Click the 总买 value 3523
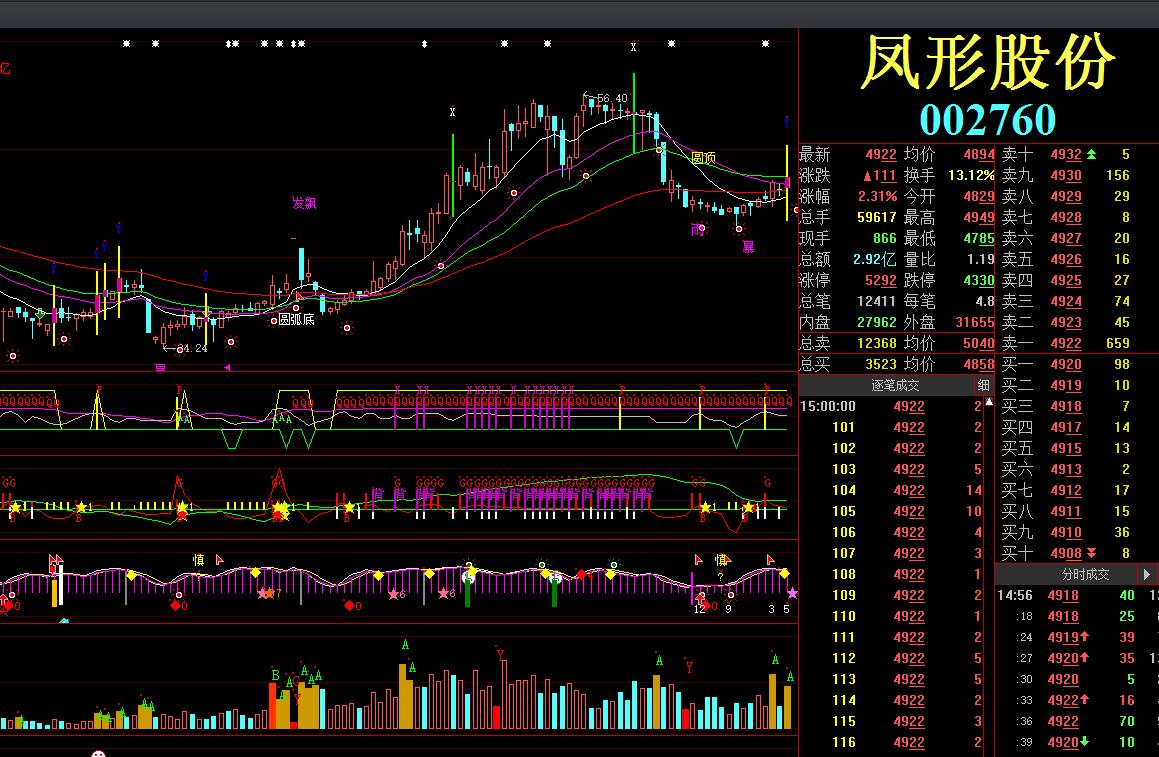Viewport: 1159px width, 757px height. point(880,364)
